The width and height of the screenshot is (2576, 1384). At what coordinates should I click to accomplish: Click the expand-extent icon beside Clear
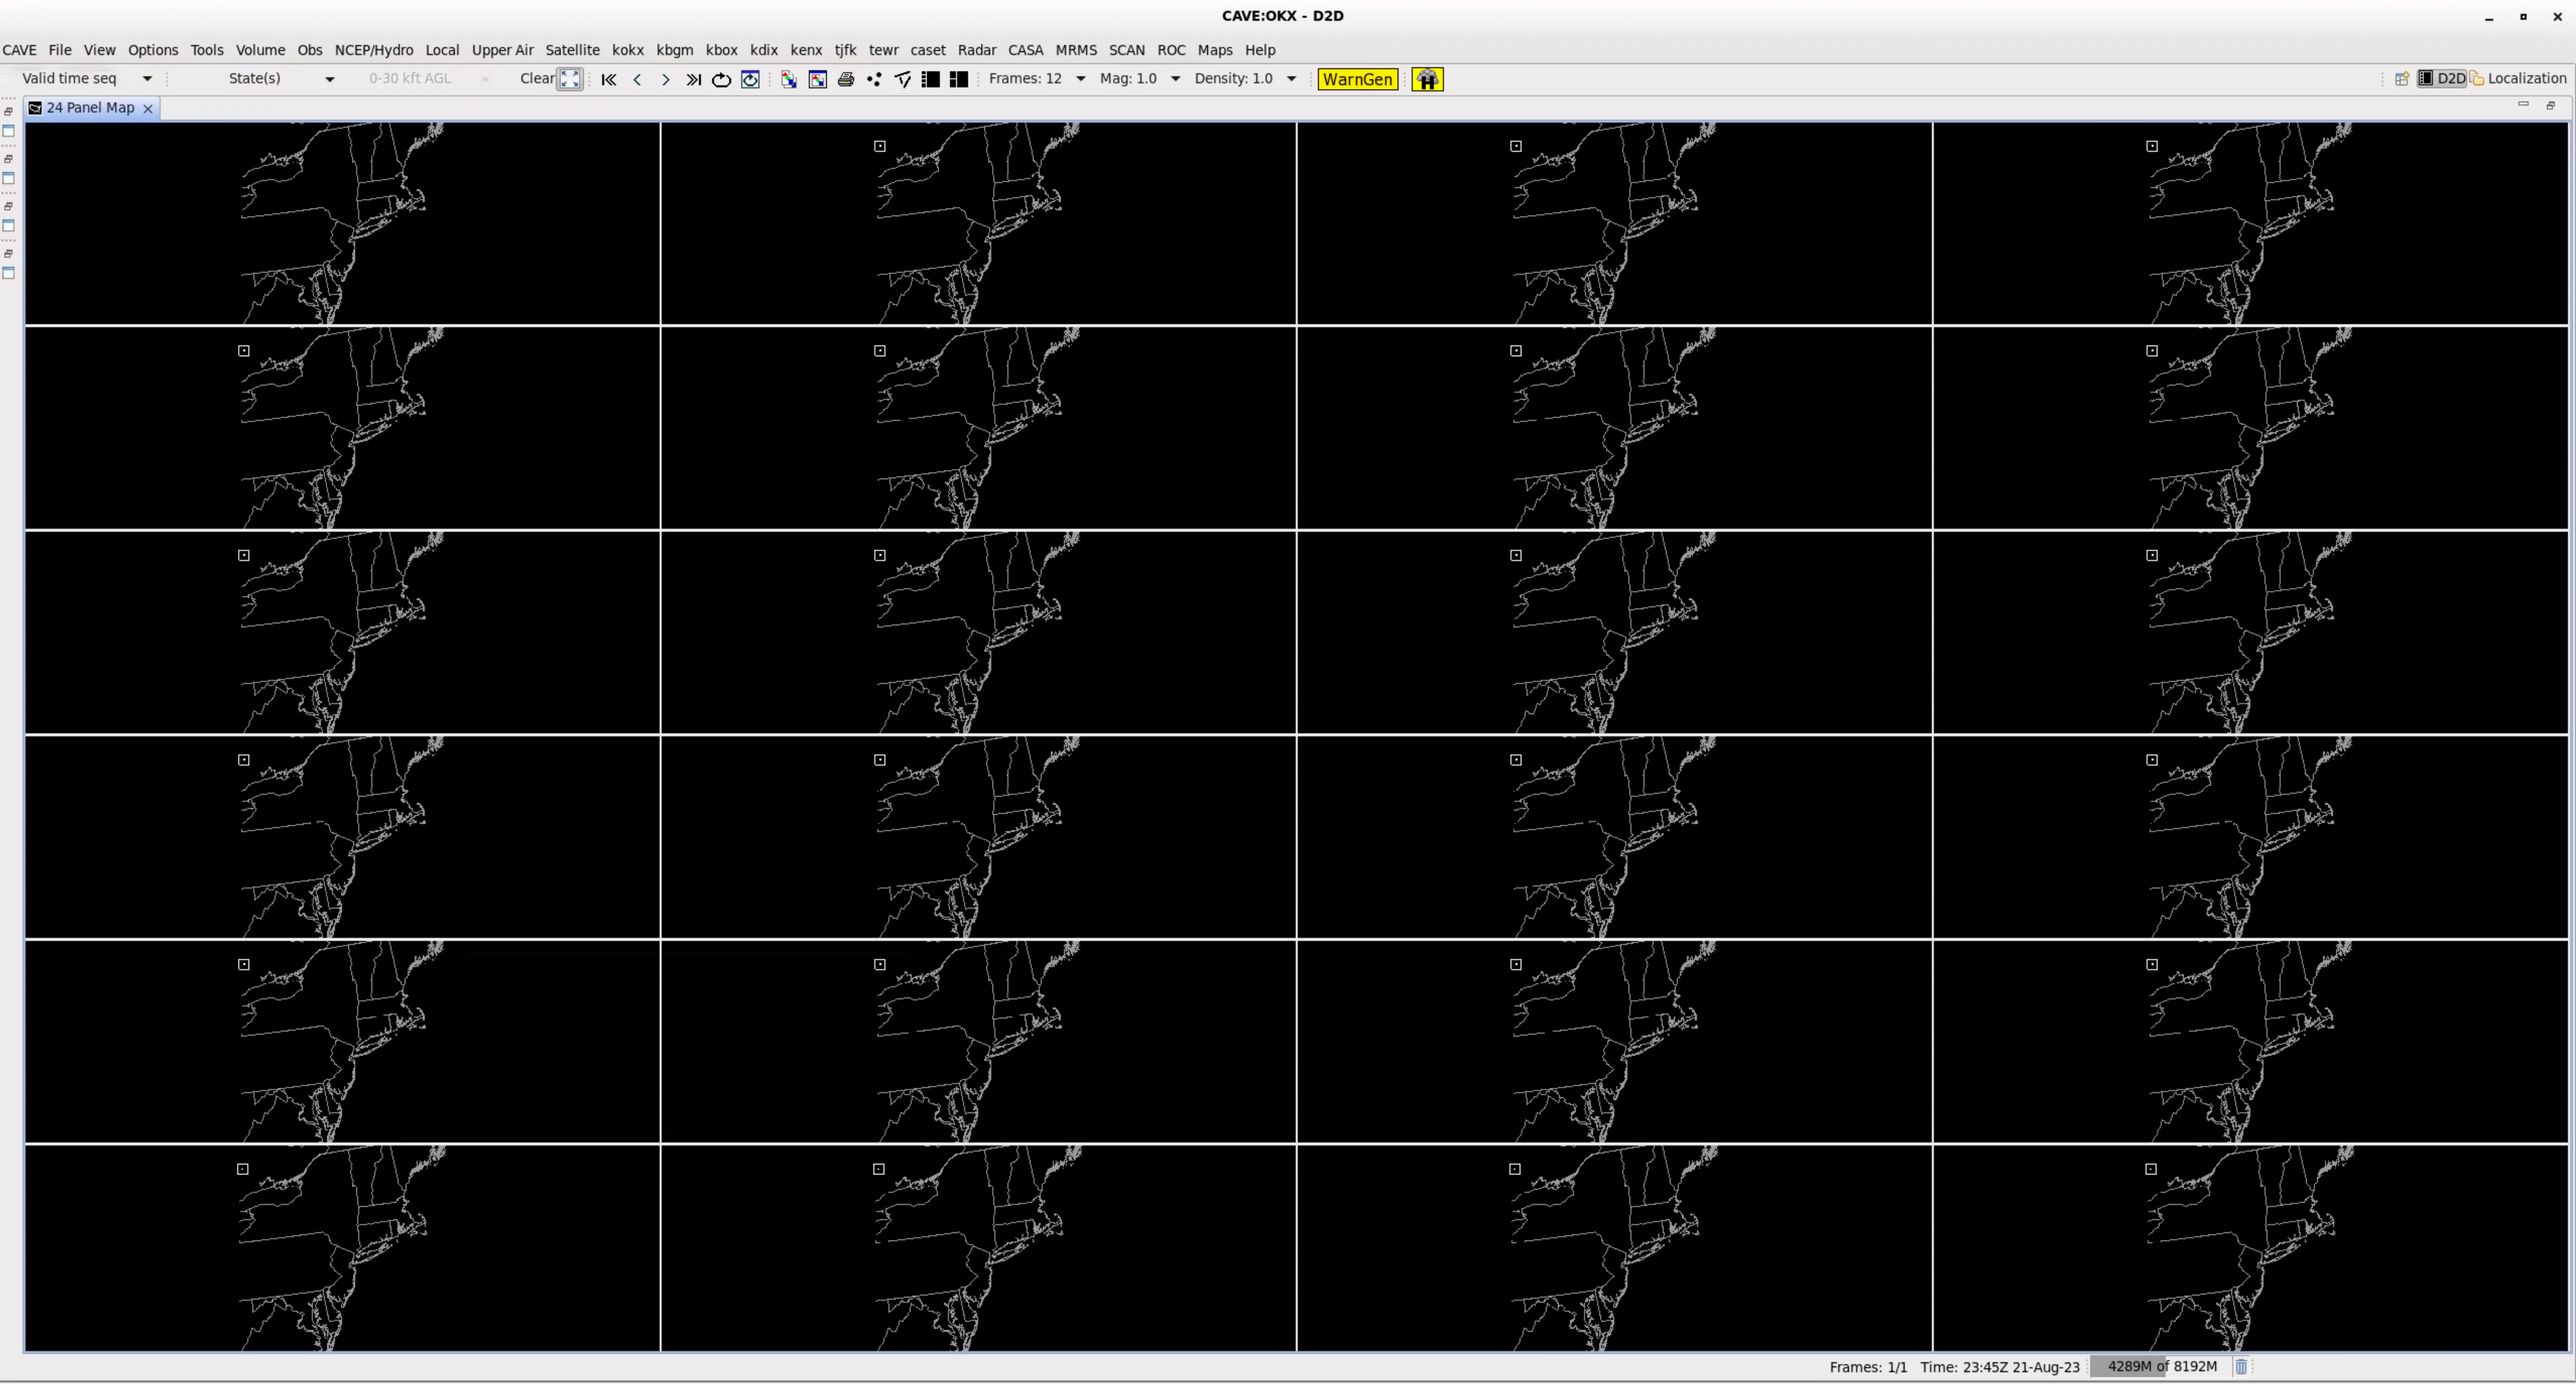click(570, 79)
